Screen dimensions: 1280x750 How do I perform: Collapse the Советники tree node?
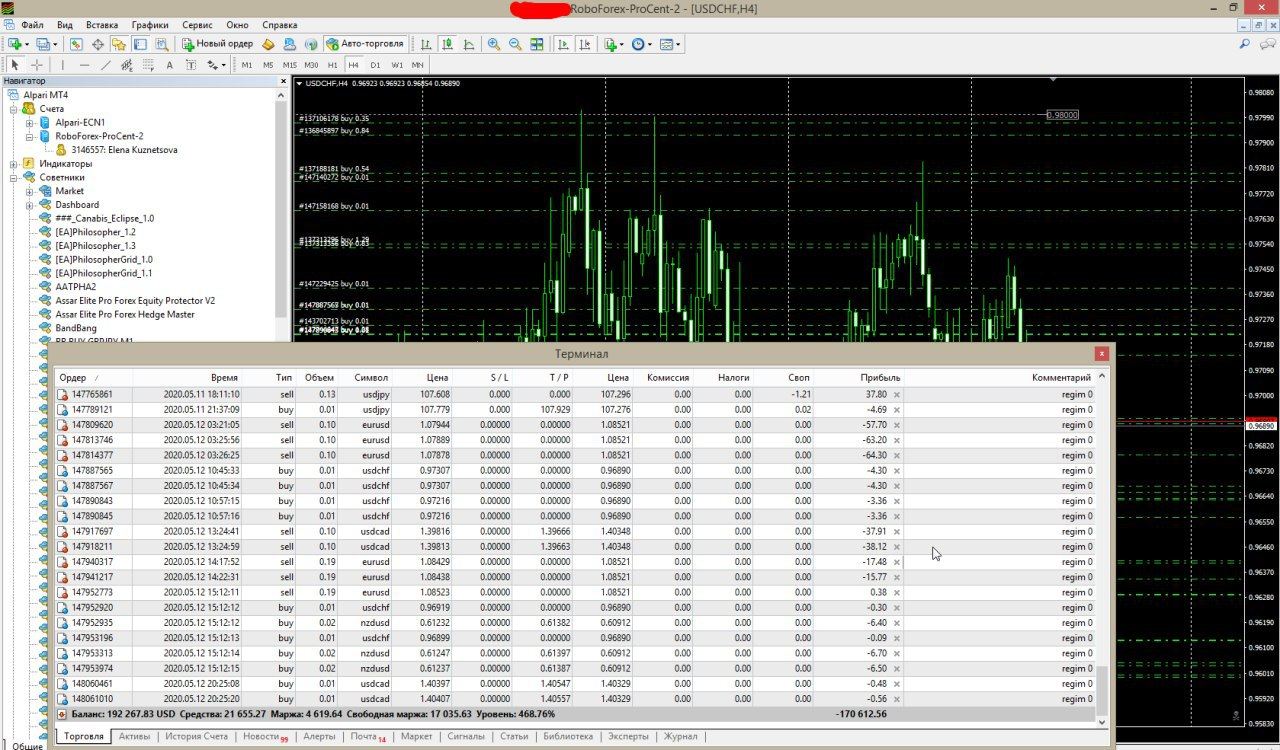pyautogui.click(x=14, y=177)
